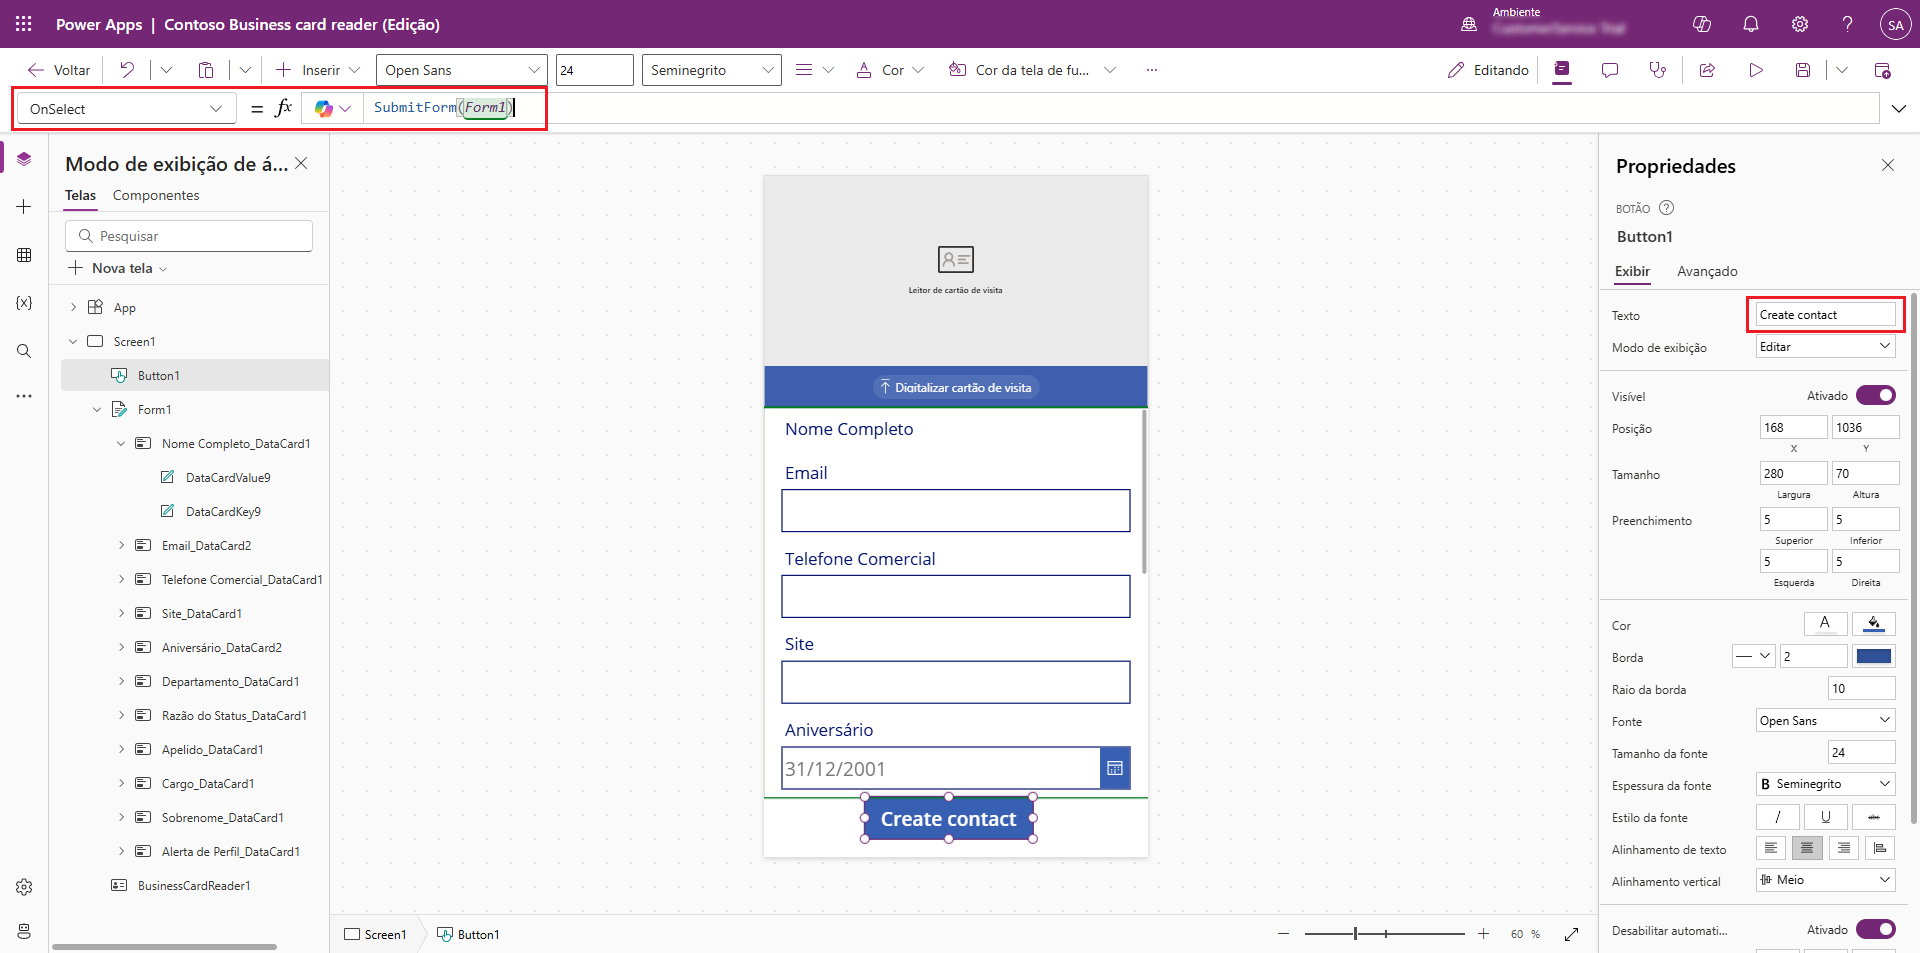Click the share icon in toolbar
The height and width of the screenshot is (953, 1920).
tap(1707, 70)
